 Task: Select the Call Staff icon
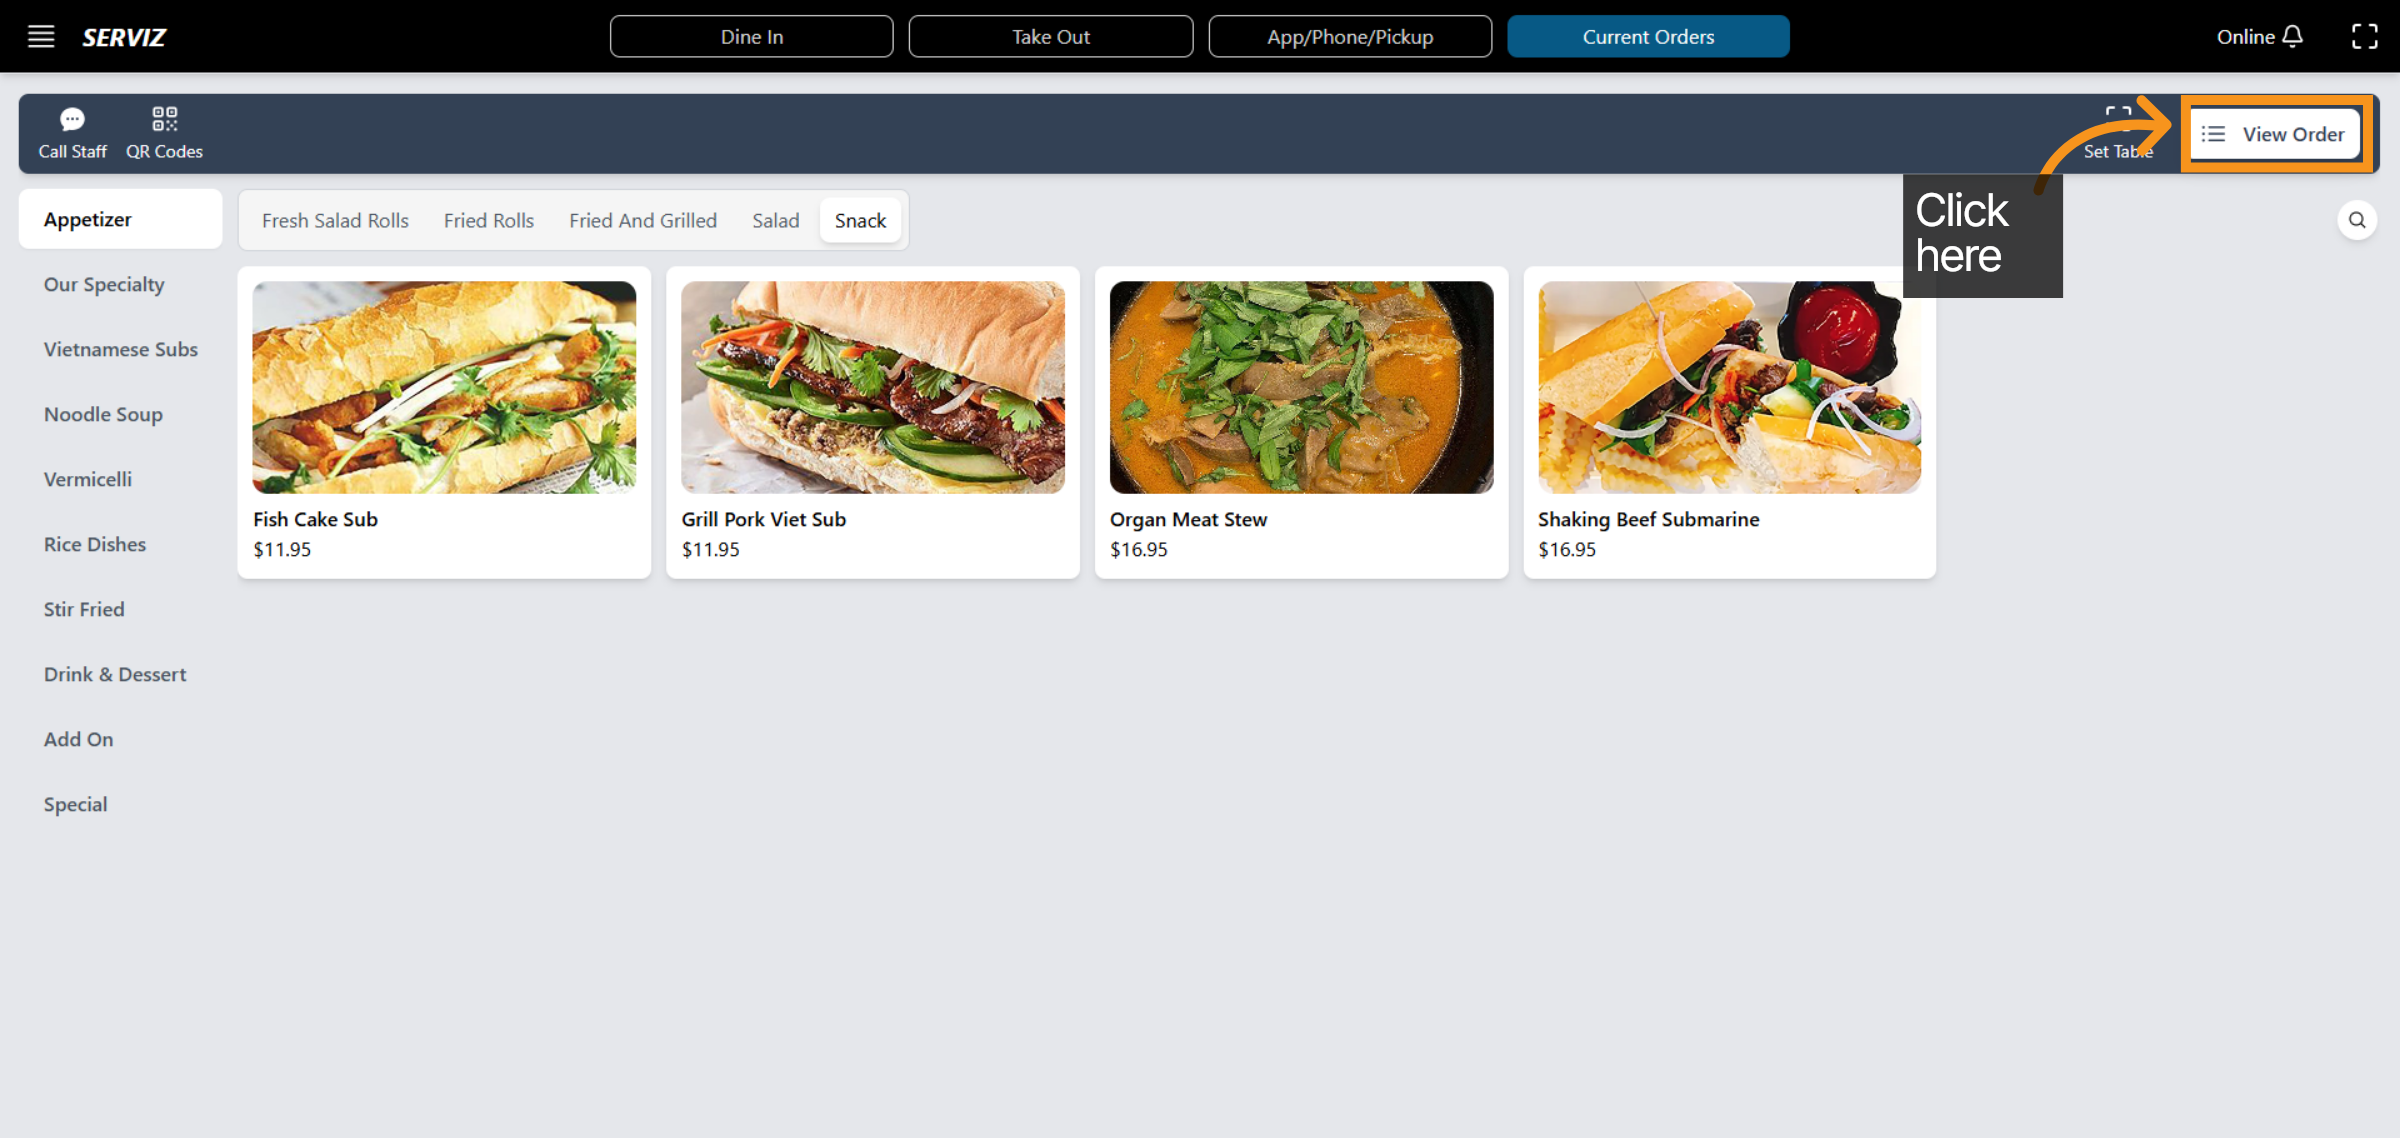72,131
